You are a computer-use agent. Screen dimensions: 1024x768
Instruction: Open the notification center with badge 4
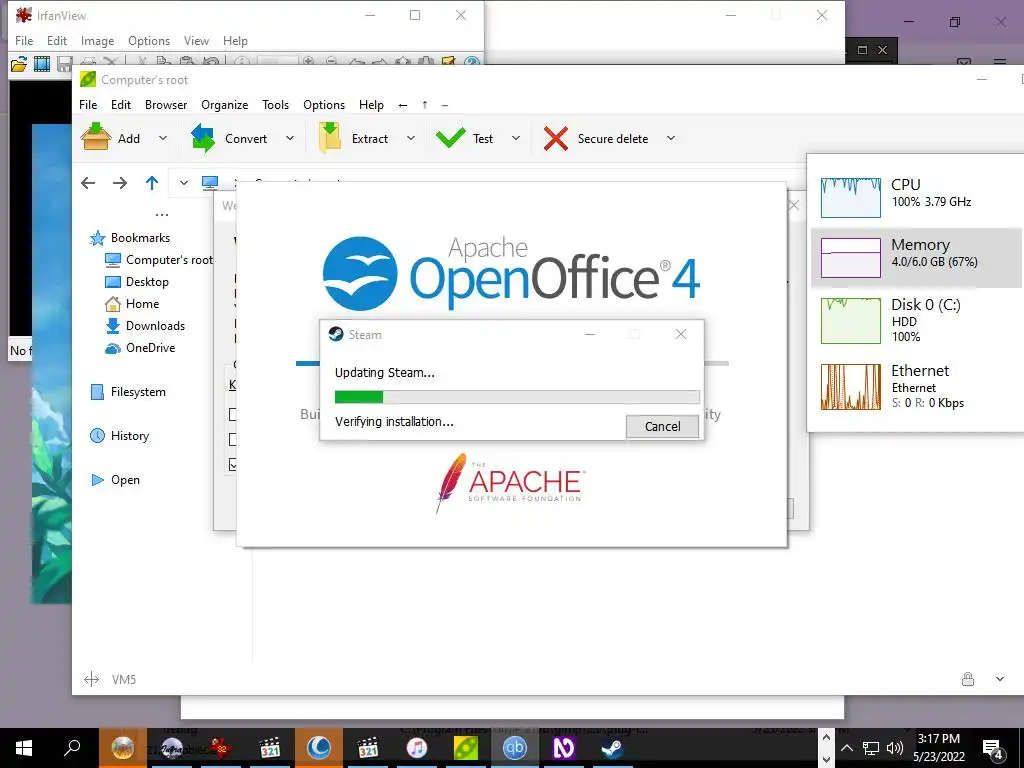tap(993, 749)
